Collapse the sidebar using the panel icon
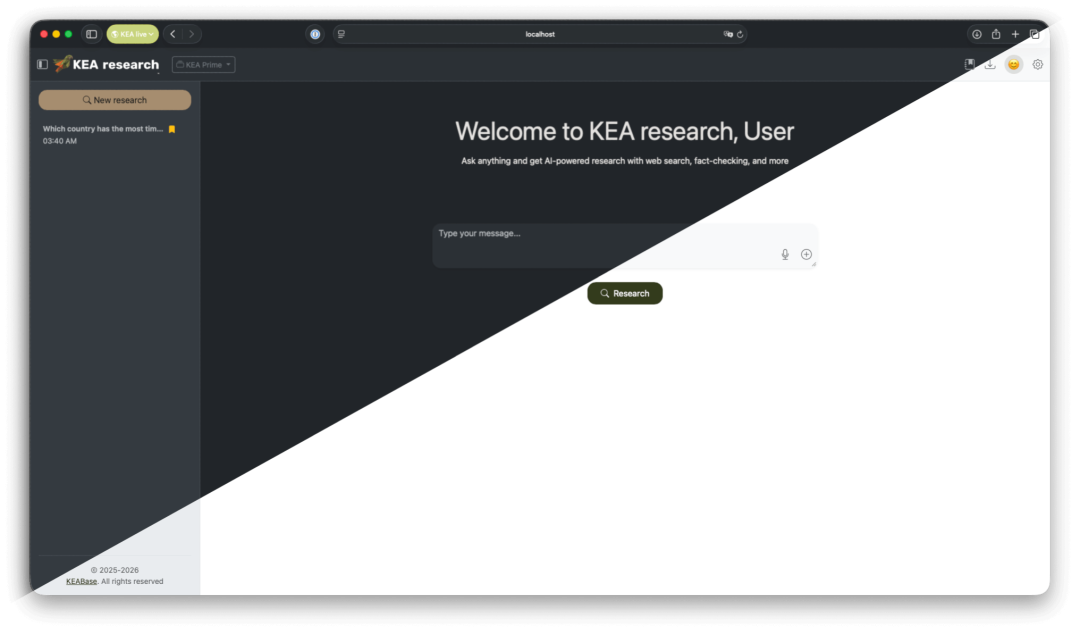1080x634 pixels. 41,63
